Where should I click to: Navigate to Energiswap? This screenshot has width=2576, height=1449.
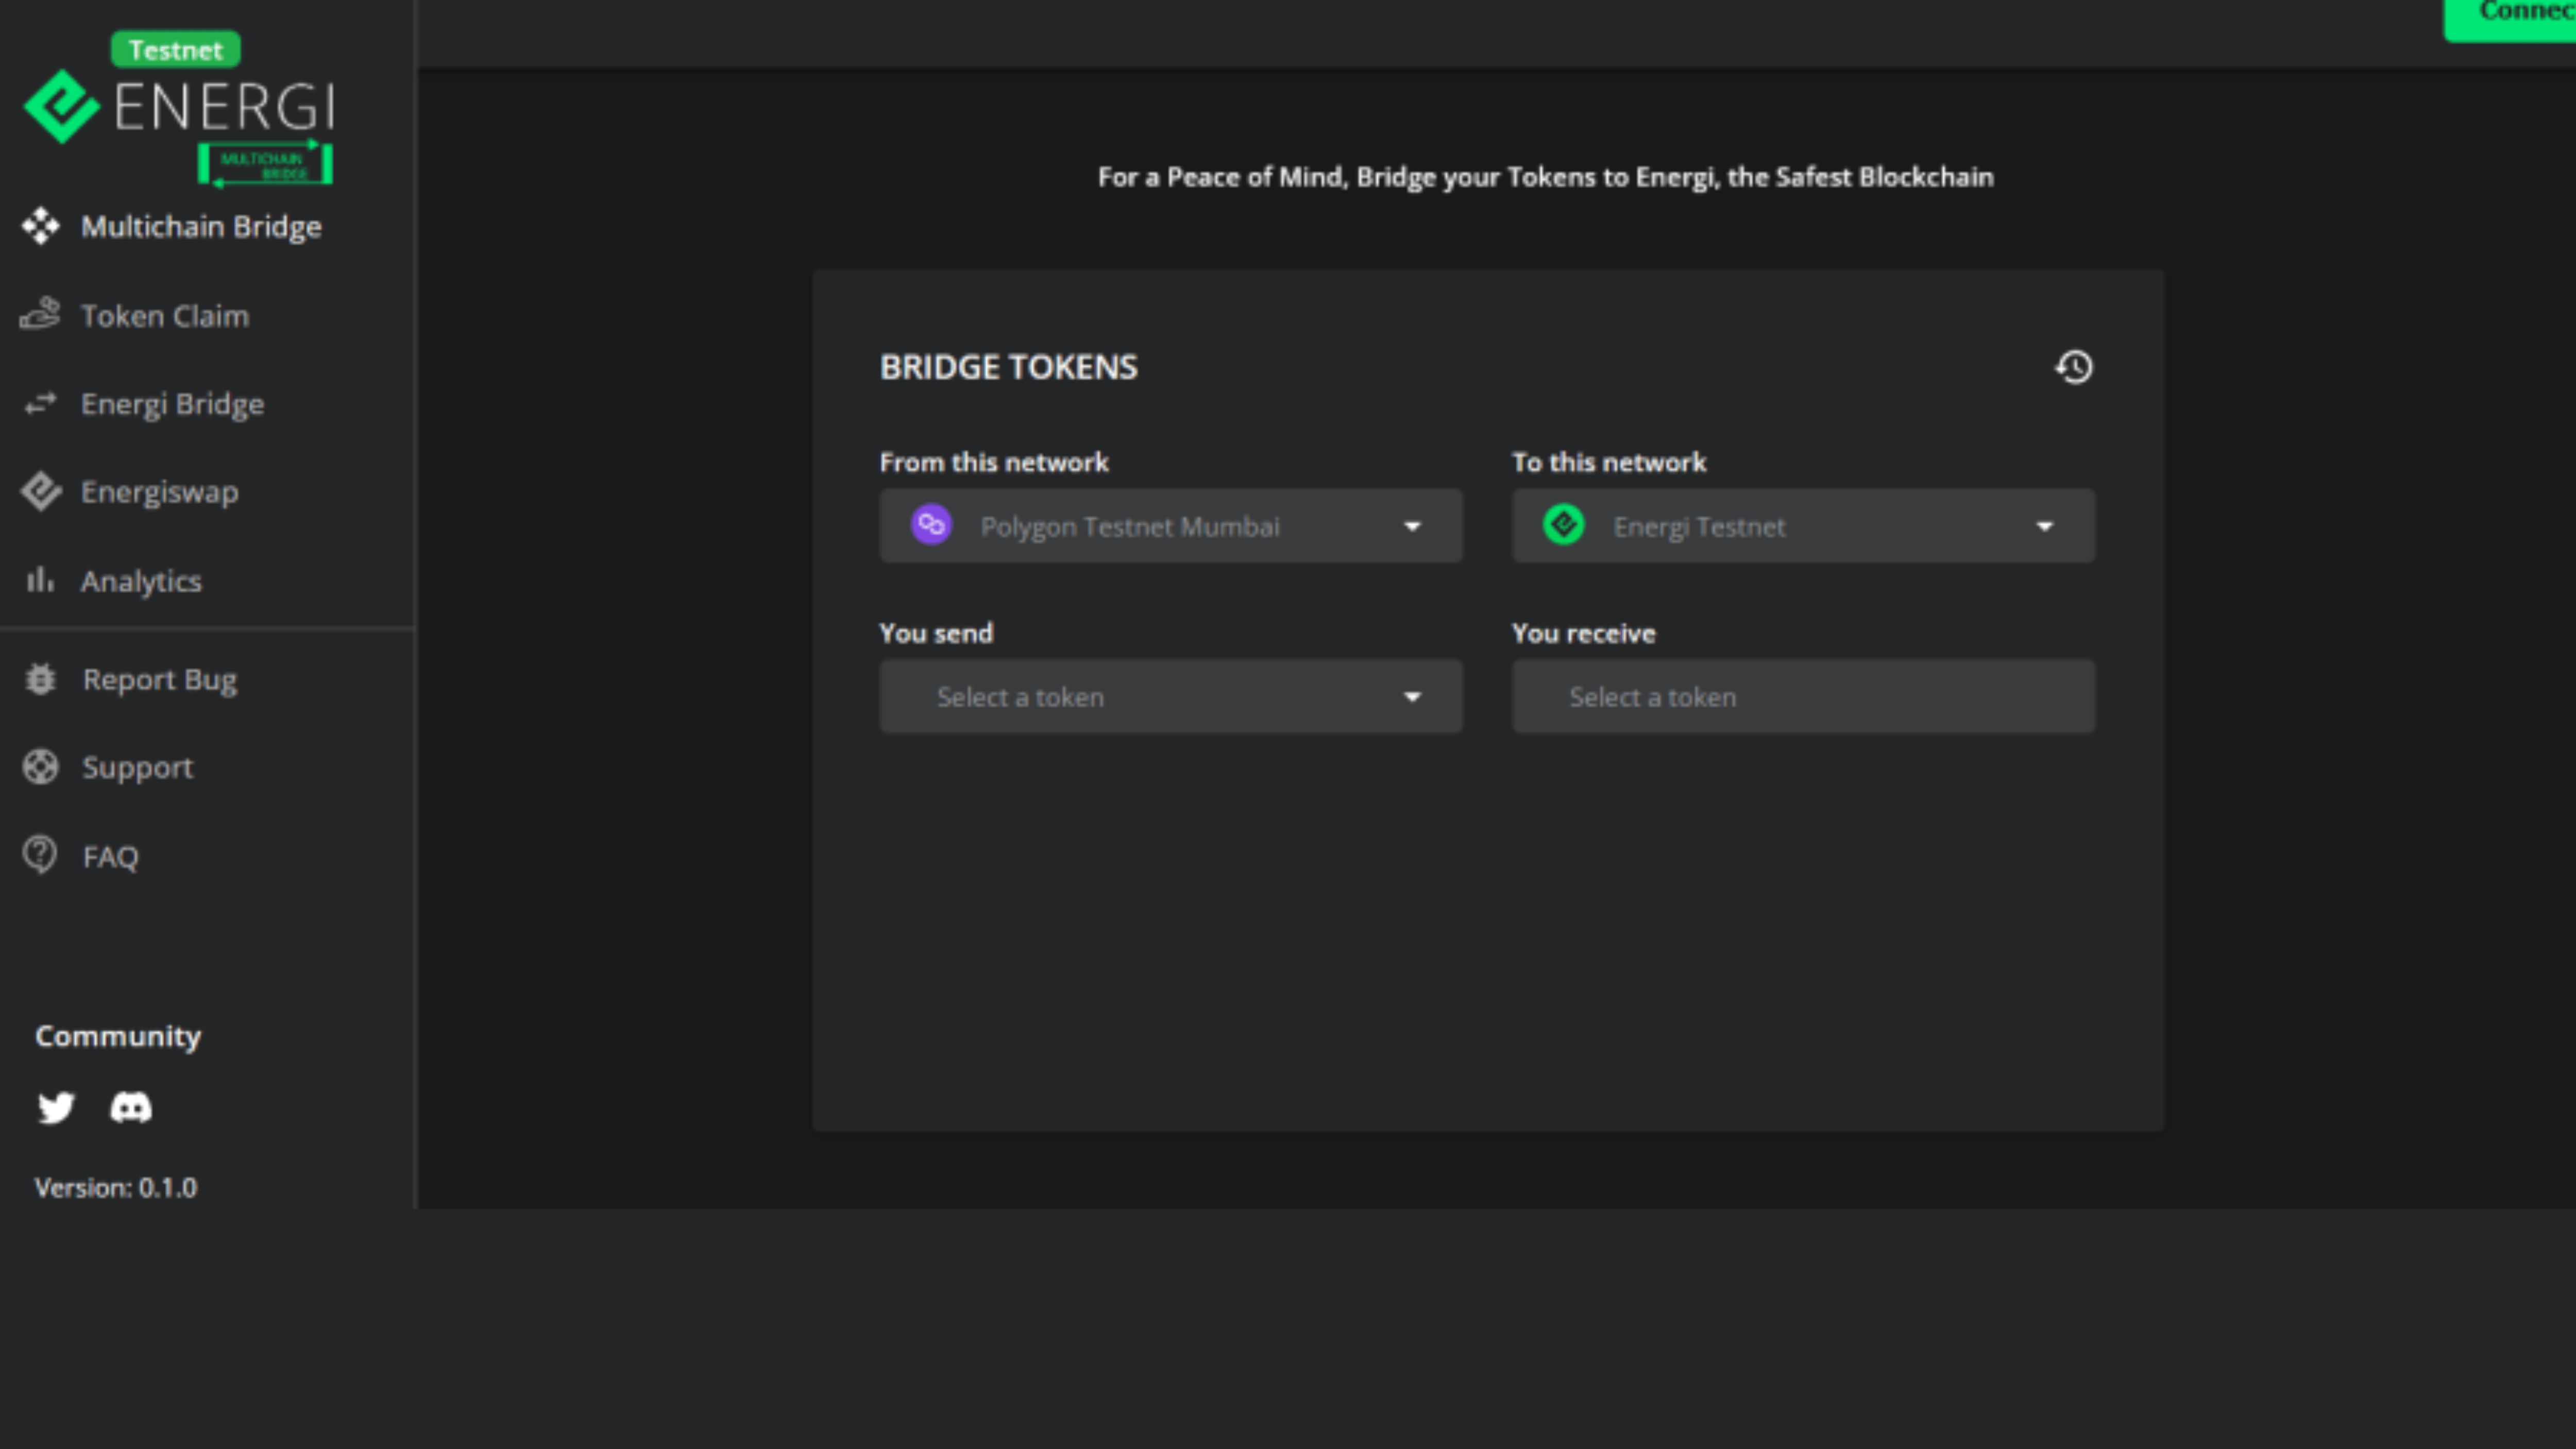click(x=160, y=492)
